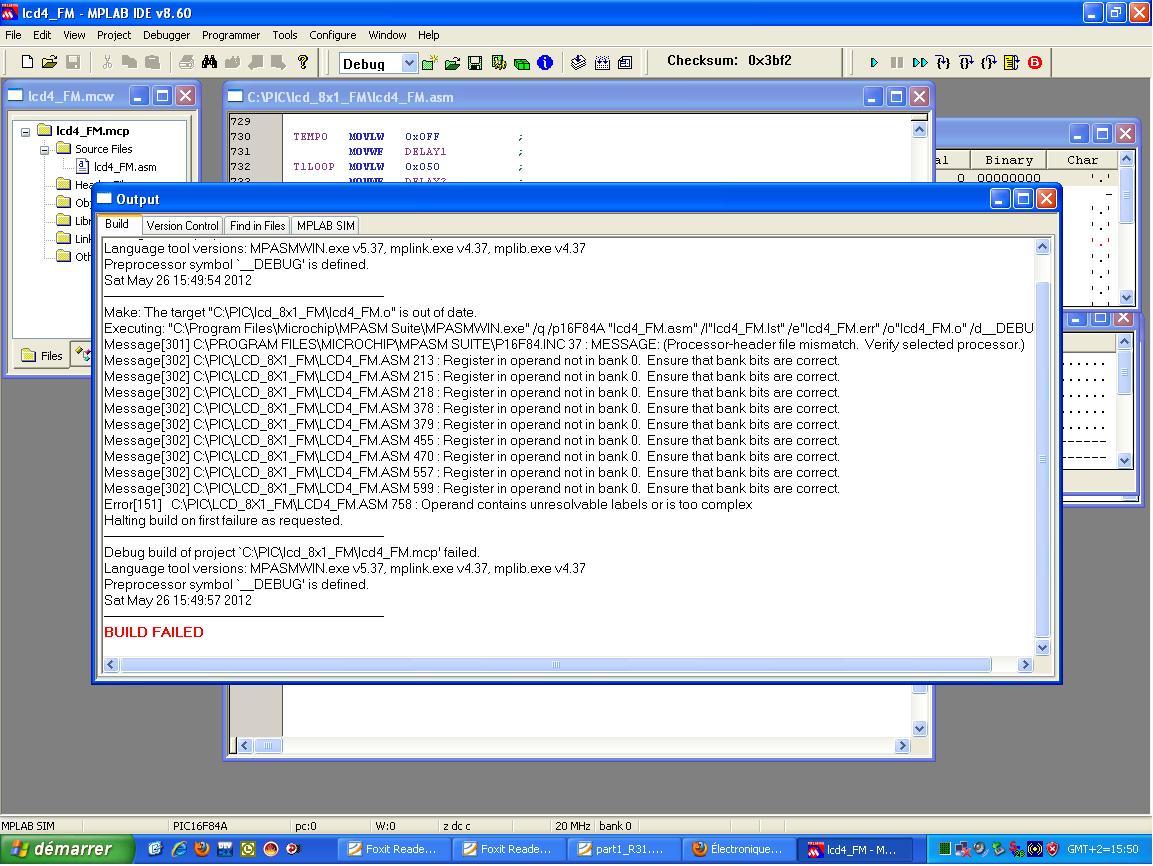Click the Step Over debugger icon

966,63
